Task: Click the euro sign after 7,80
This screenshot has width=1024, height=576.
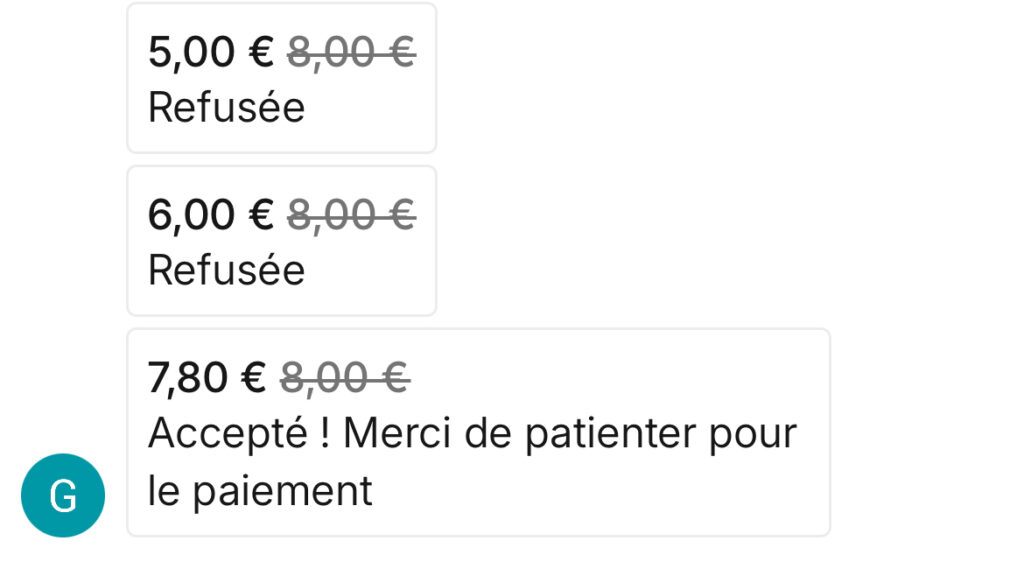Action: [254, 378]
